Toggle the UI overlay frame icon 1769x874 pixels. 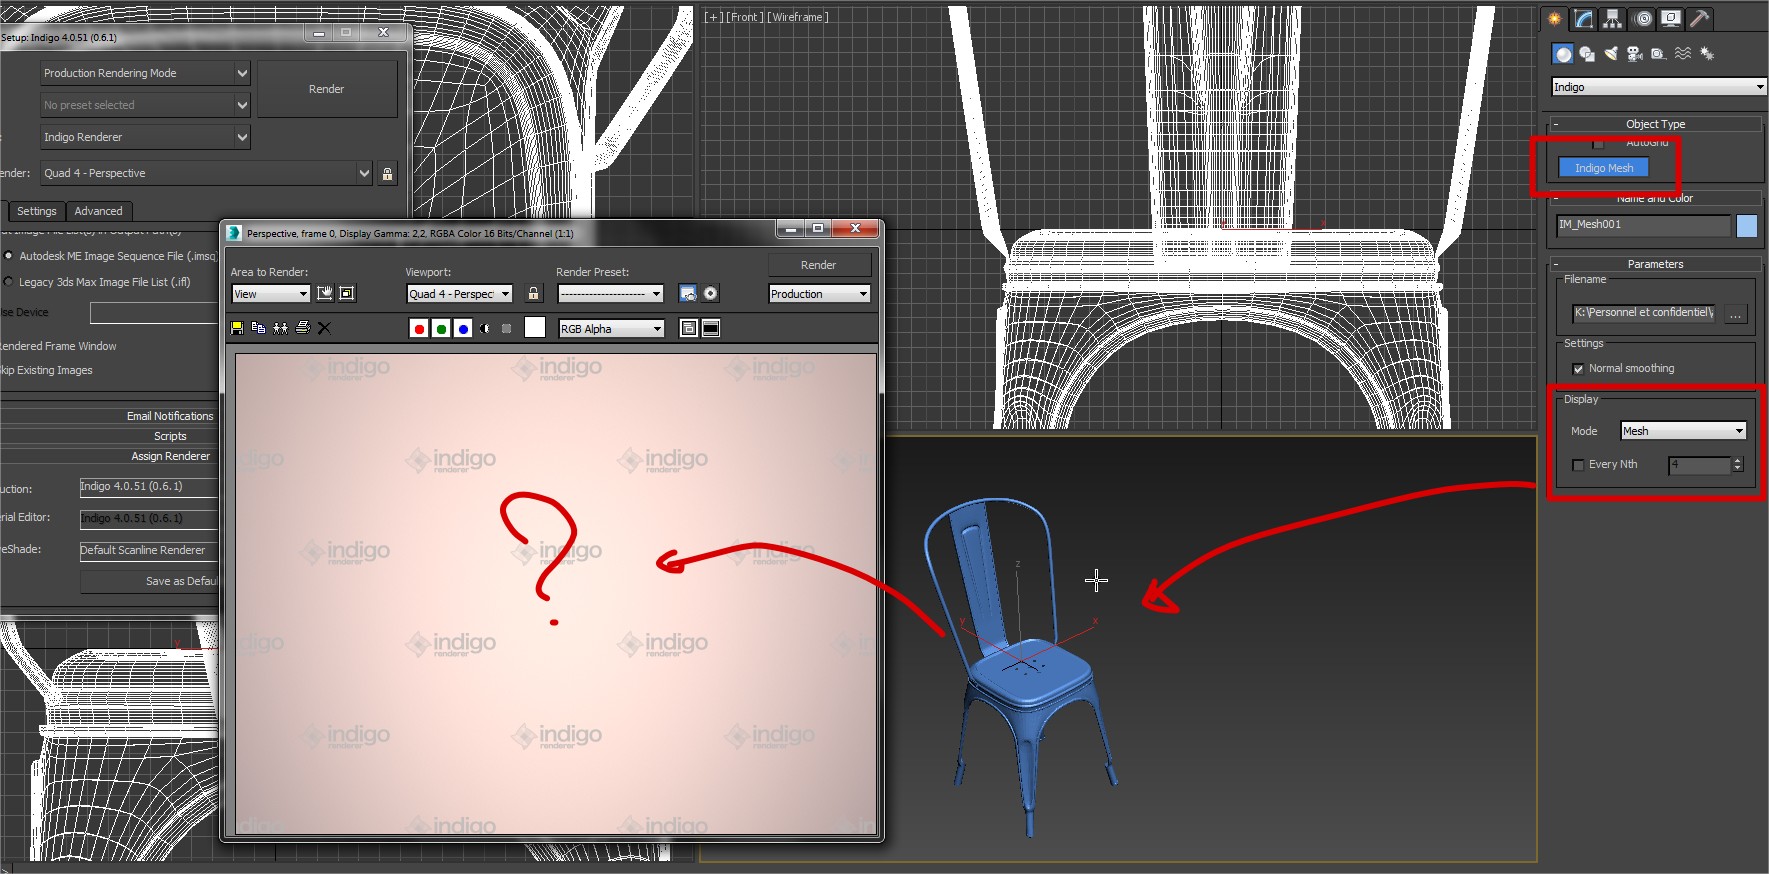[x=688, y=328]
